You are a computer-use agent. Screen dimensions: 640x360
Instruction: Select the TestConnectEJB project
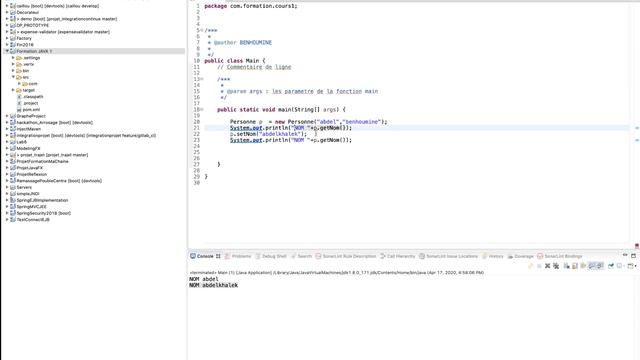point(33,220)
